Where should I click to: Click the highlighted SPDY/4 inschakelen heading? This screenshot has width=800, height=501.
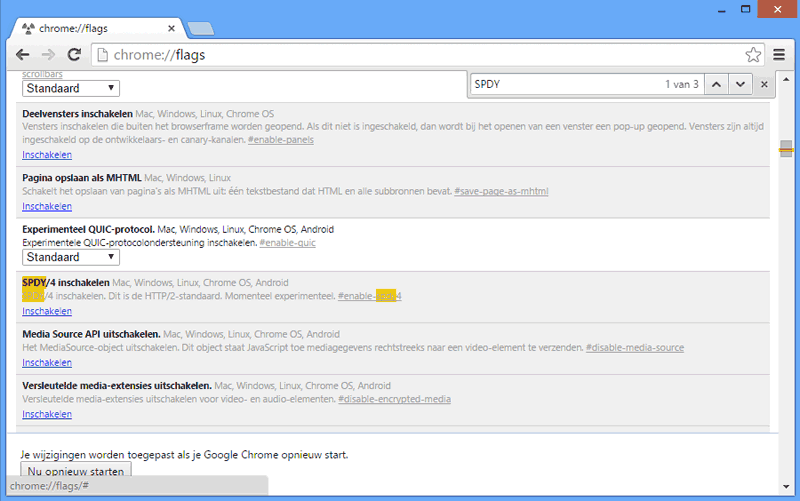66,283
